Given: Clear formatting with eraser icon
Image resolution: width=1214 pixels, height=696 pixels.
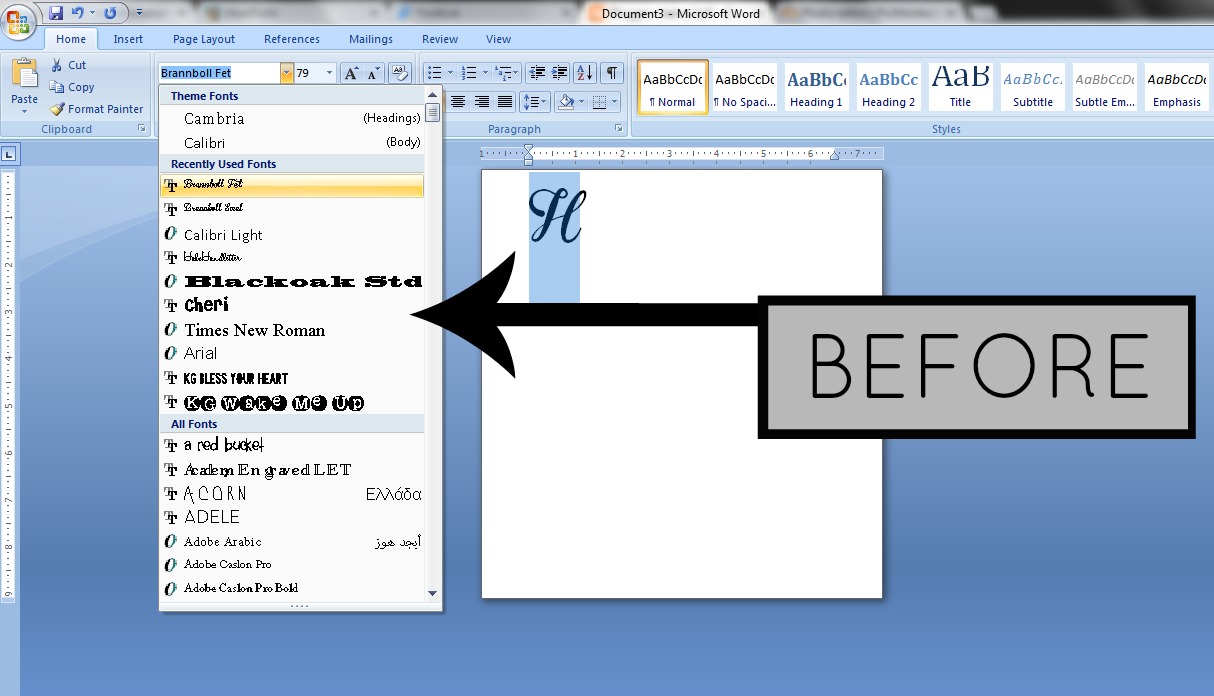Looking at the screenshot, I should pos(399,73).
